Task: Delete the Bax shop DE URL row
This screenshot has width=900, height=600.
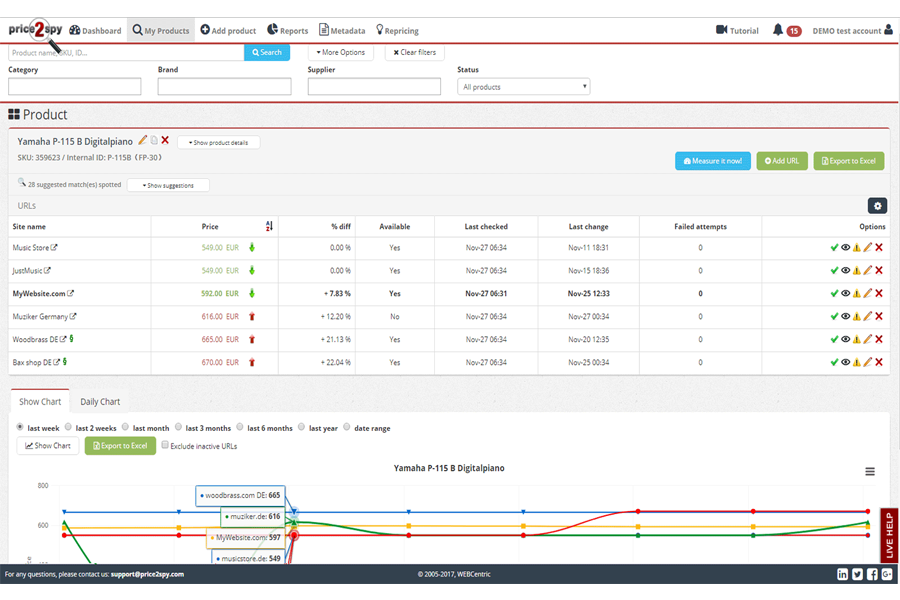Action: click(879, 362)
